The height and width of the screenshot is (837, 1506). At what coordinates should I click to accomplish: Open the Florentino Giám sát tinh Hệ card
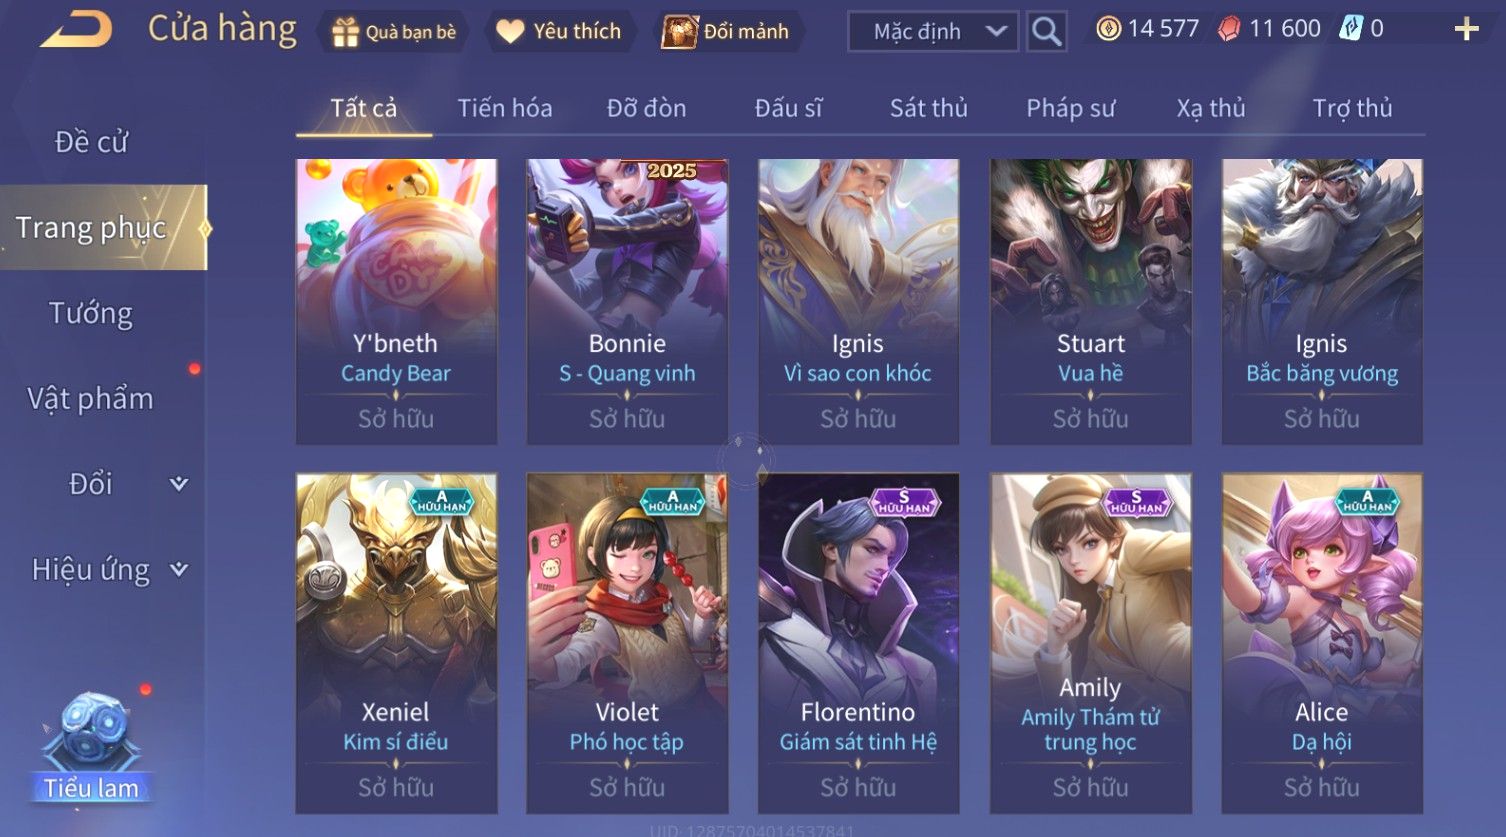pyautogui.click(x=858, y=643)
